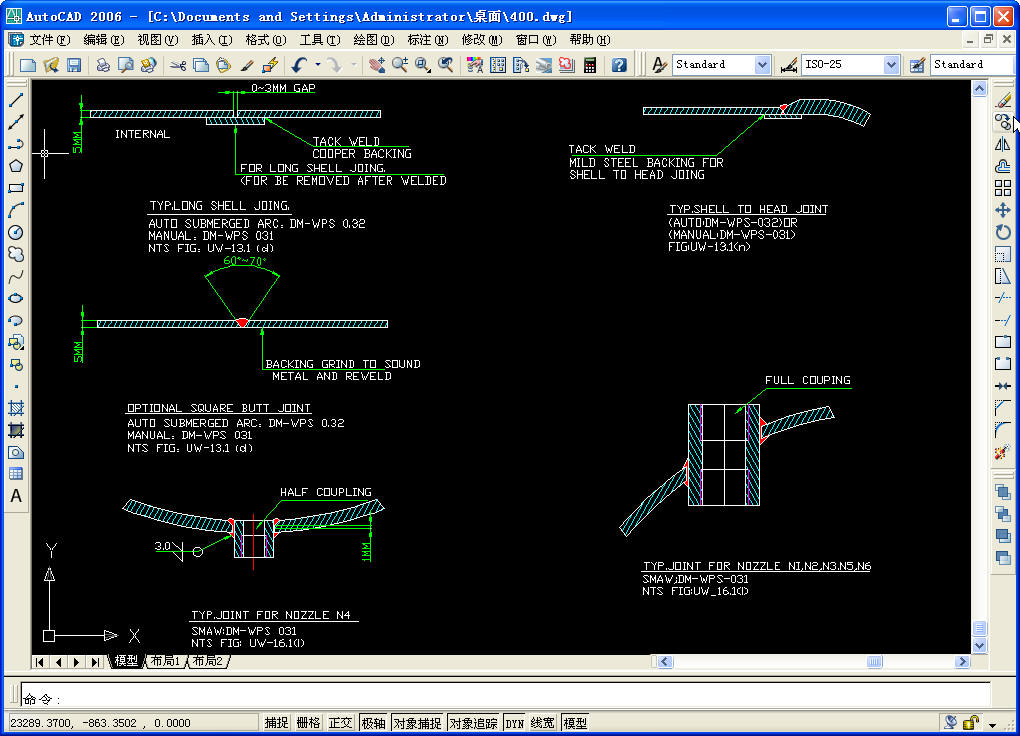Activate the Arc drawing tool

[16, 210]
